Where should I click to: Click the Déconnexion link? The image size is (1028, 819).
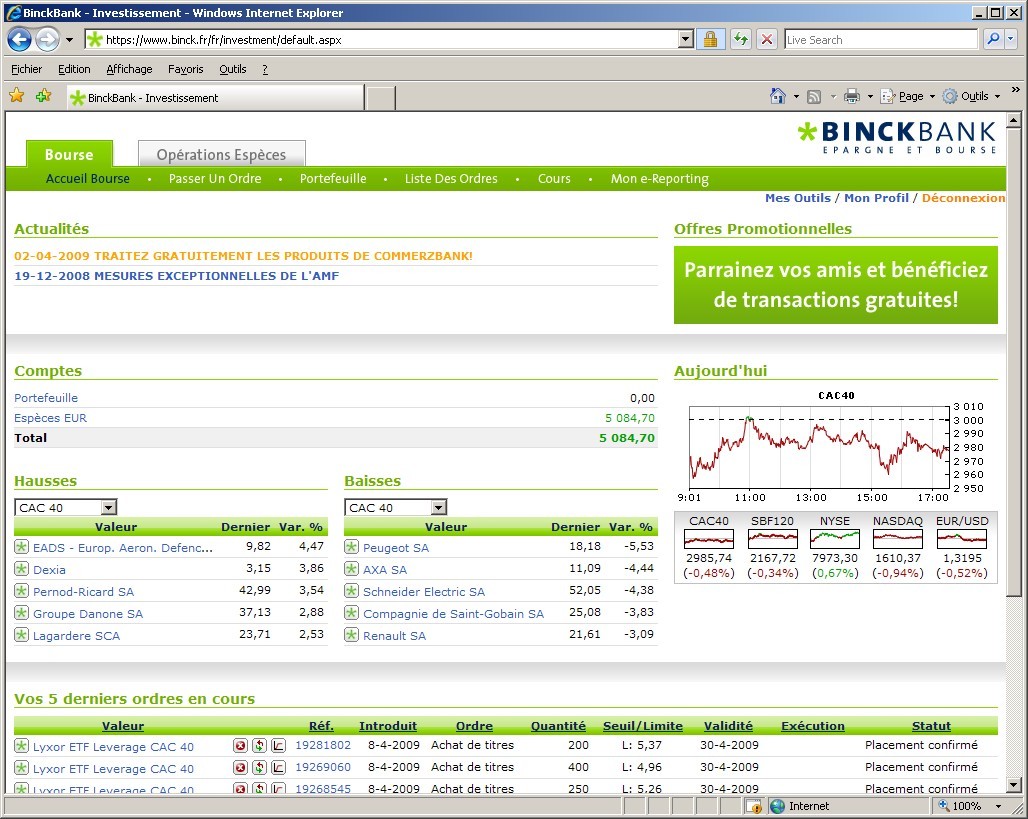coord(963,198)
